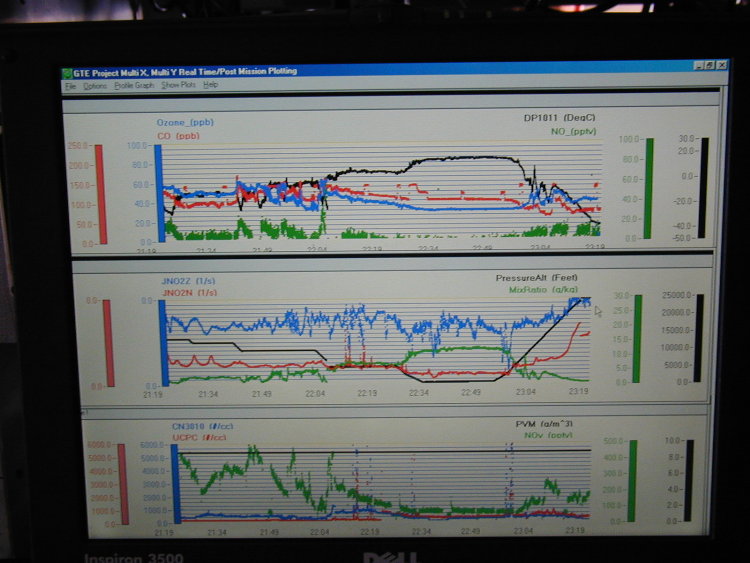Image resolution: width=750 pixels, height=563 pixels.
Task: Click the blue JNO2Z axis color bar
Action: (164, 343)
